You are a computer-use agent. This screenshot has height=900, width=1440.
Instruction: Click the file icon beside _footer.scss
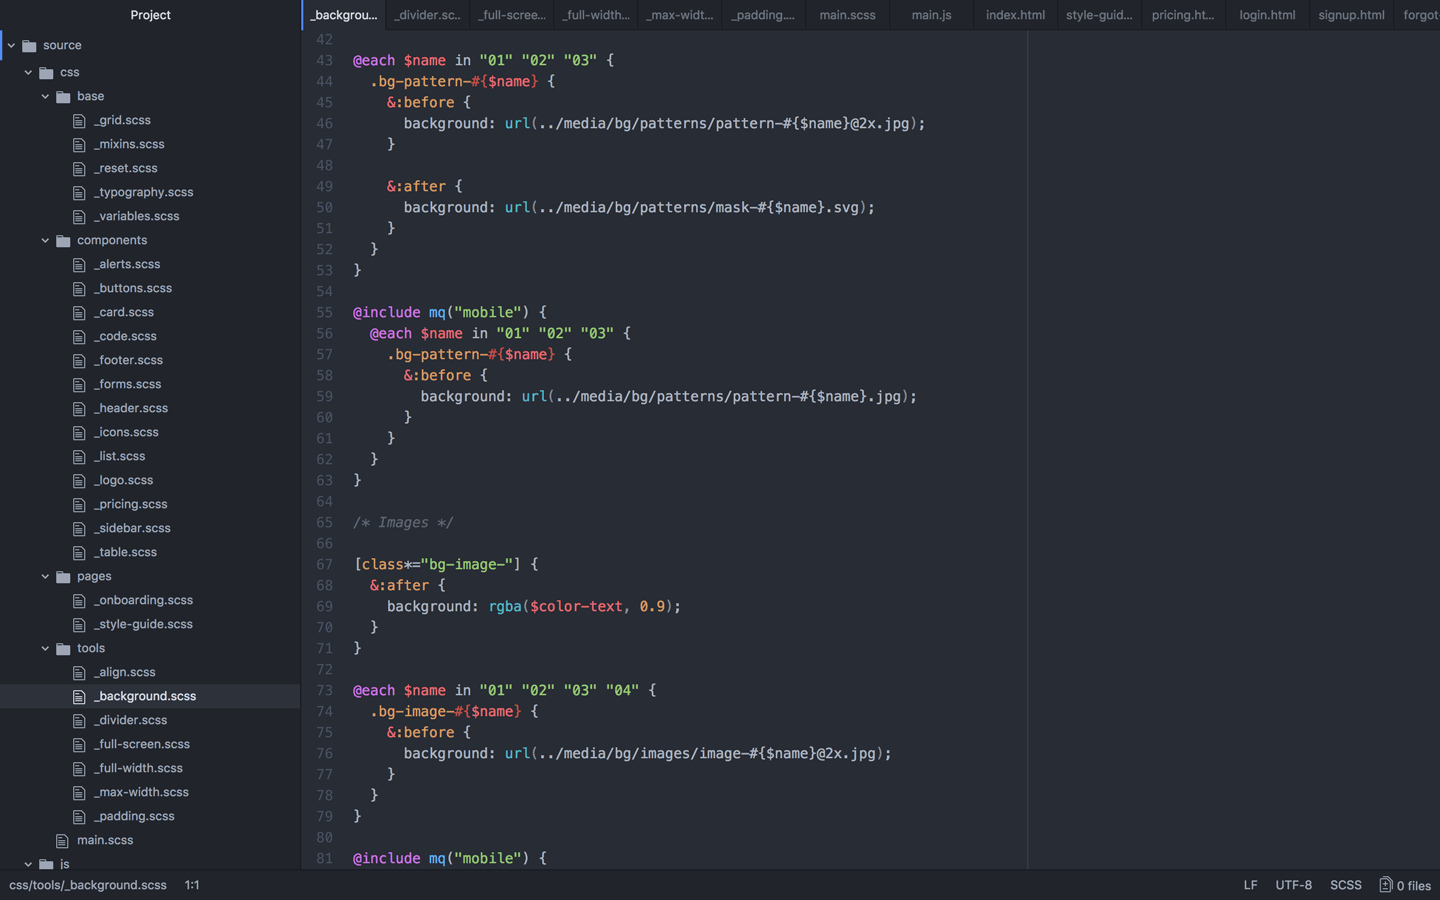[80, 360]
